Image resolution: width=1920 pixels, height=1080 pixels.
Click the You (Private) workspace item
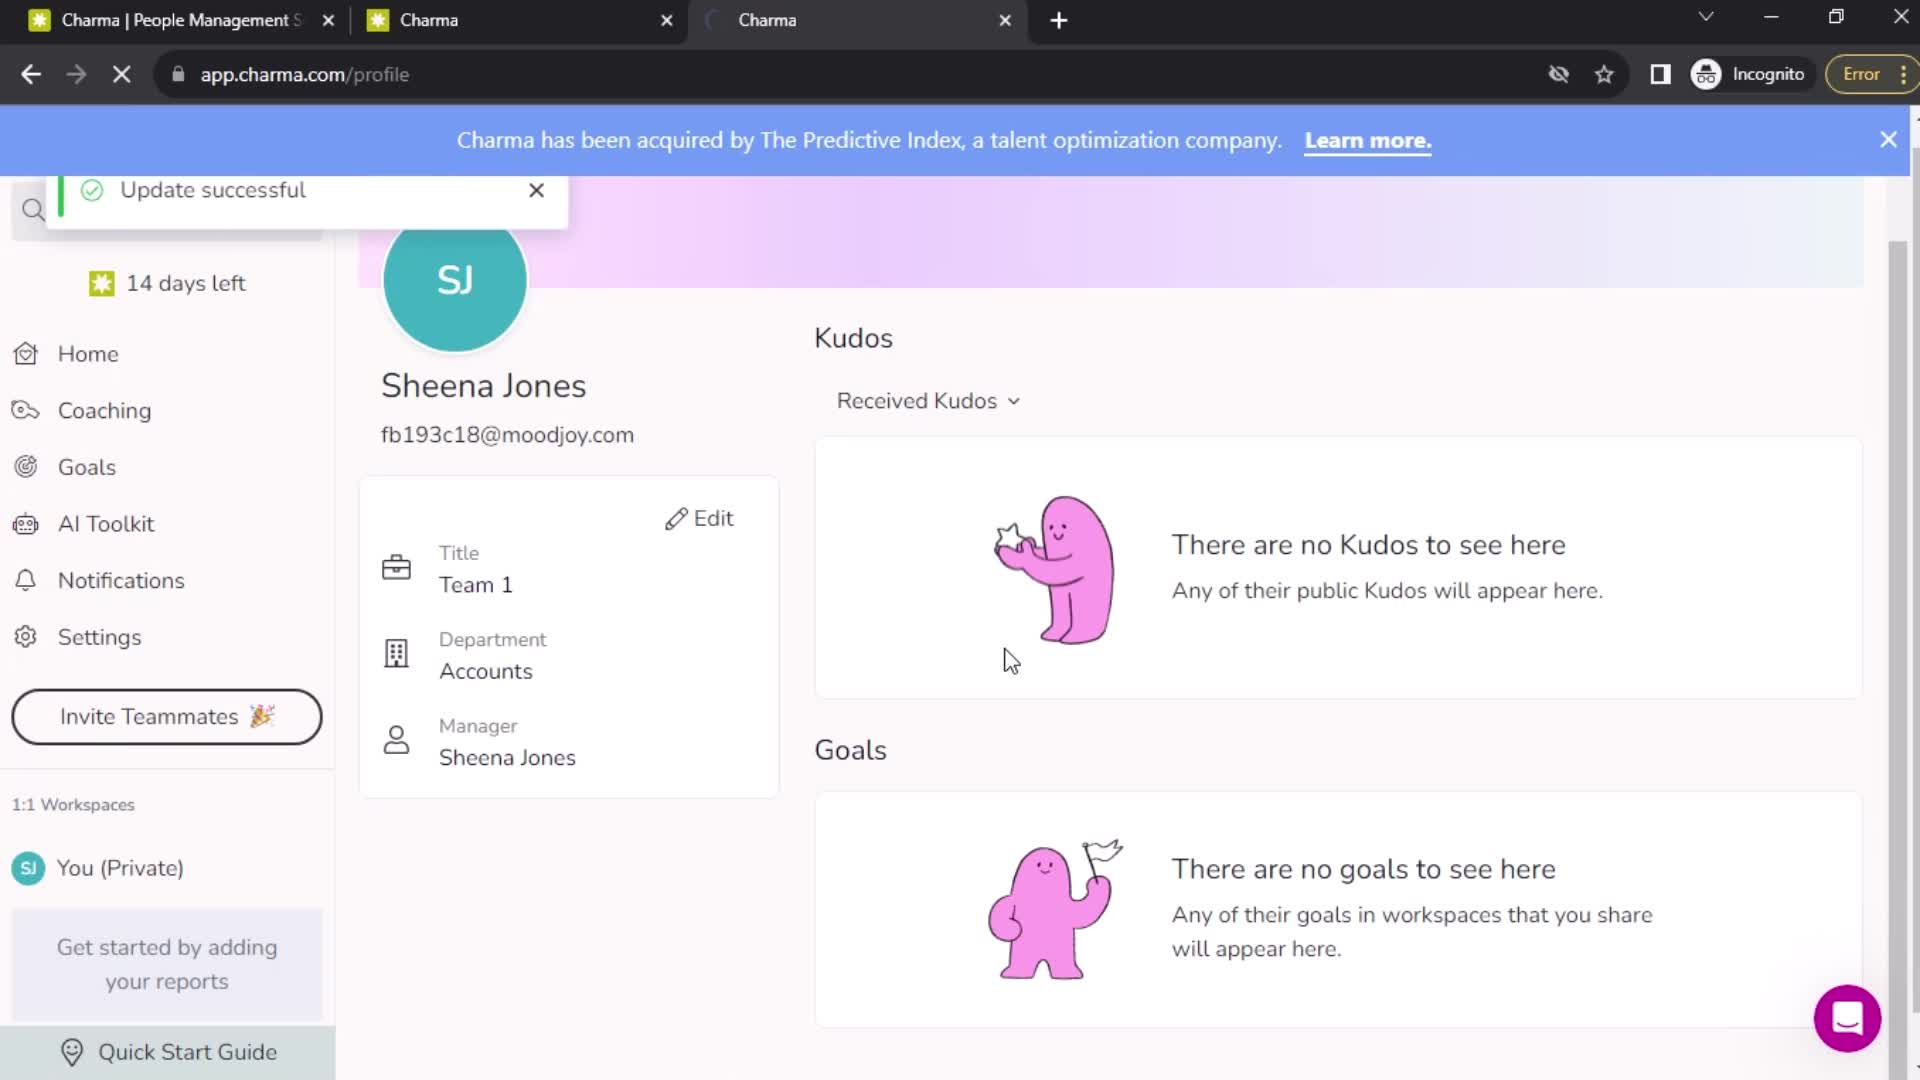[120, 868]
